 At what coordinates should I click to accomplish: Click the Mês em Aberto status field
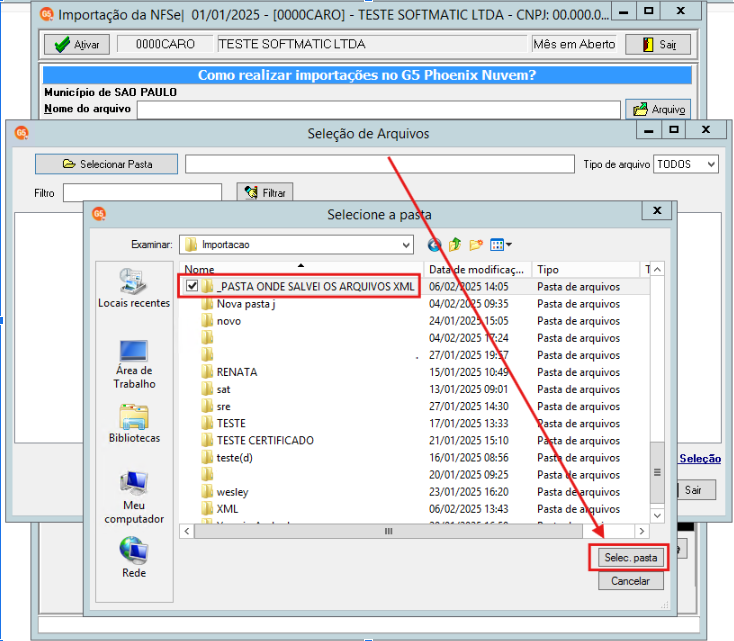pyautogui.click(x=574, y=44)
